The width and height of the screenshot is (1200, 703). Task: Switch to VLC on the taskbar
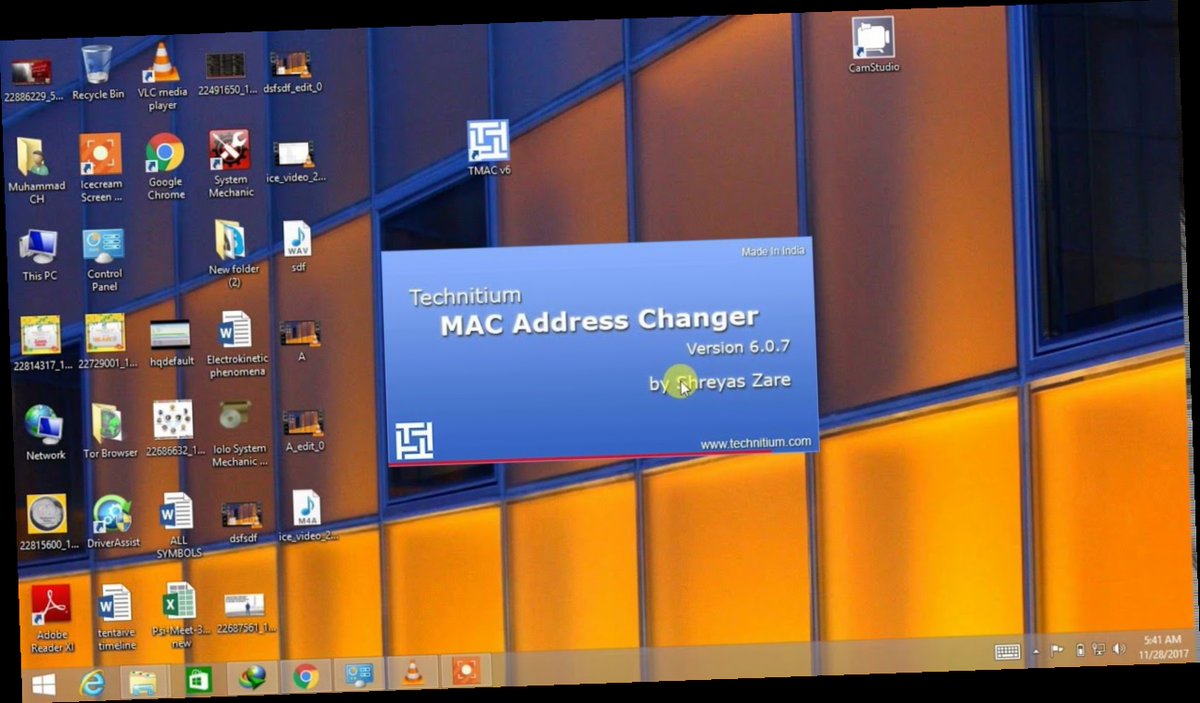[412, 672]
